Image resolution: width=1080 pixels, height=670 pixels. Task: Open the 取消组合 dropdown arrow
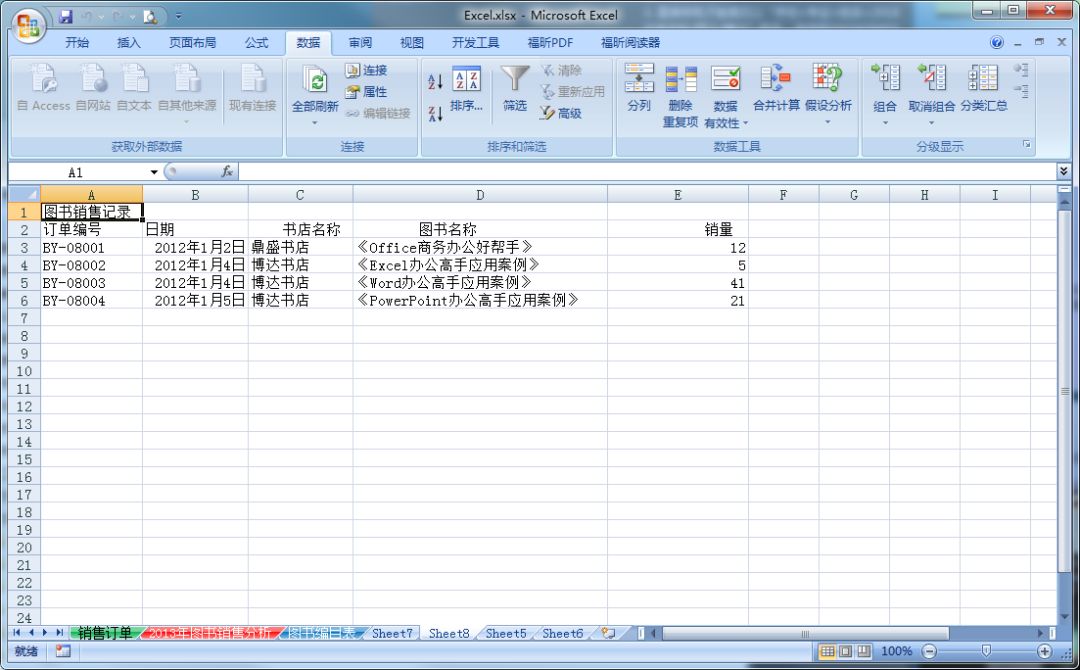[x=931, y=123]
